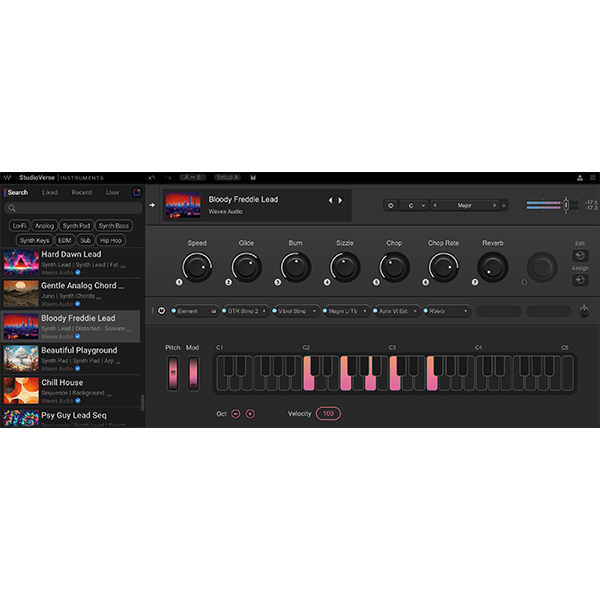
Task: Toggle the GTR Stmp 2 bypass dot
Action: point(224,311)
